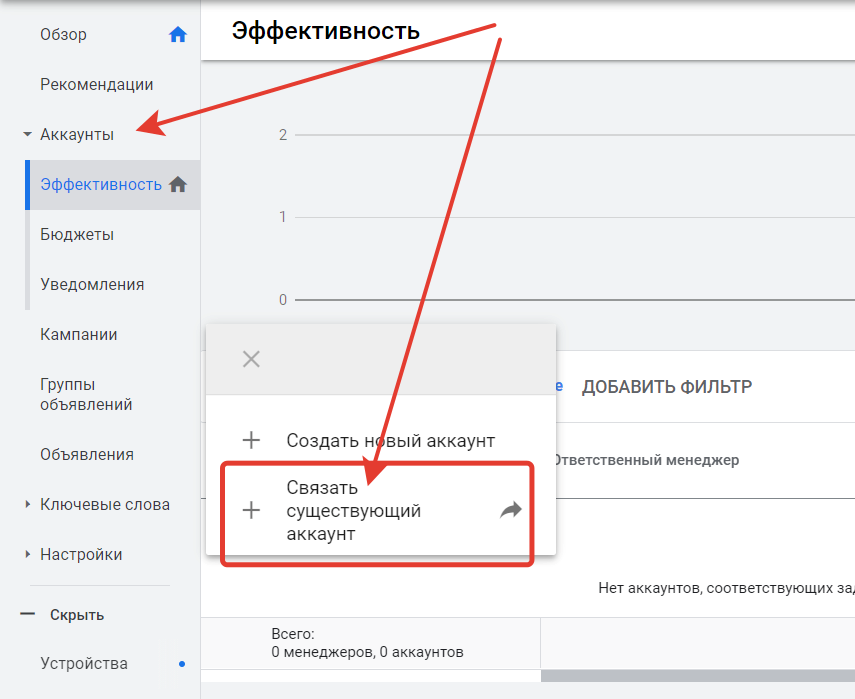Image resolution: width=855 pixels, height=699 pixels.
Task: Click plus icon beside Связать существующий аккаунт
Action: [x=251, y=511]
